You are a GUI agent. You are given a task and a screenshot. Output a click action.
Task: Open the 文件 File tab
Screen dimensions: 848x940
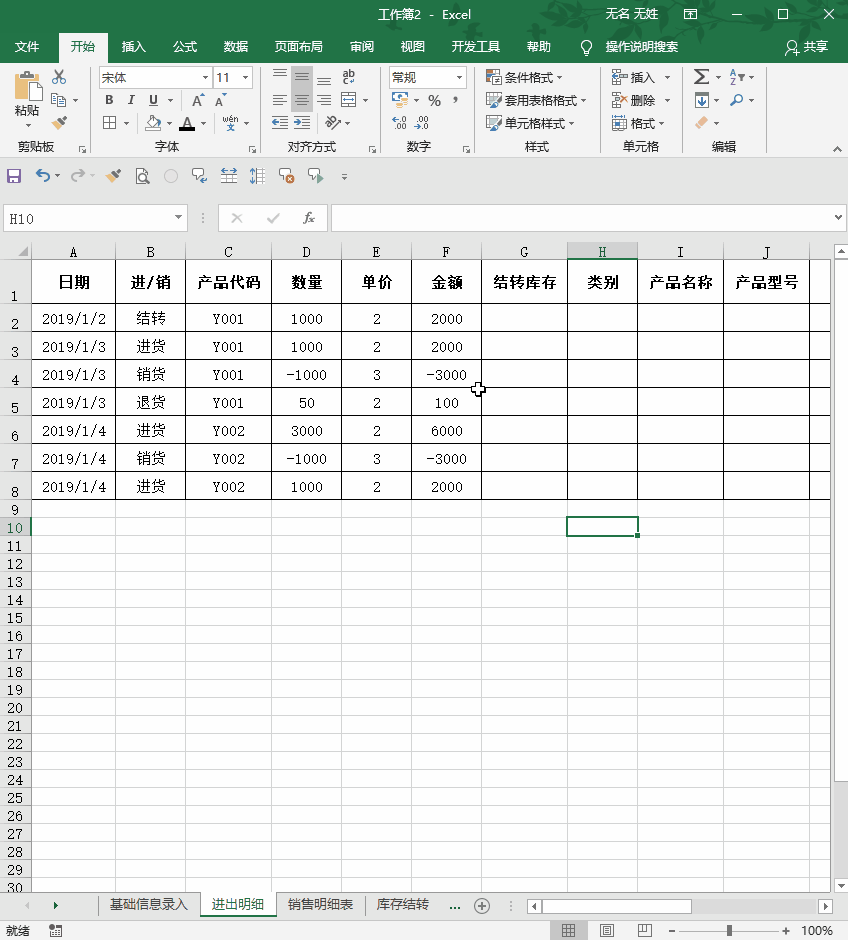pyautogui.click(x=27, y=47)
